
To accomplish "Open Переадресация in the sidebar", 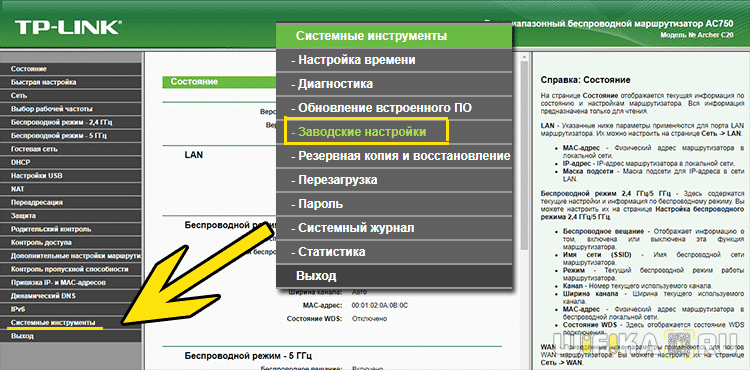I will tap(71, 203).
